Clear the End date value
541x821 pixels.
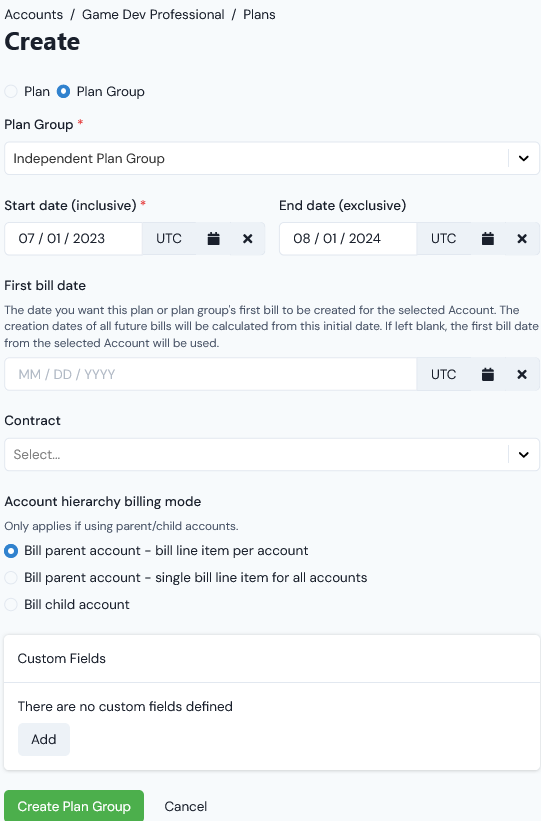point(522,239)
